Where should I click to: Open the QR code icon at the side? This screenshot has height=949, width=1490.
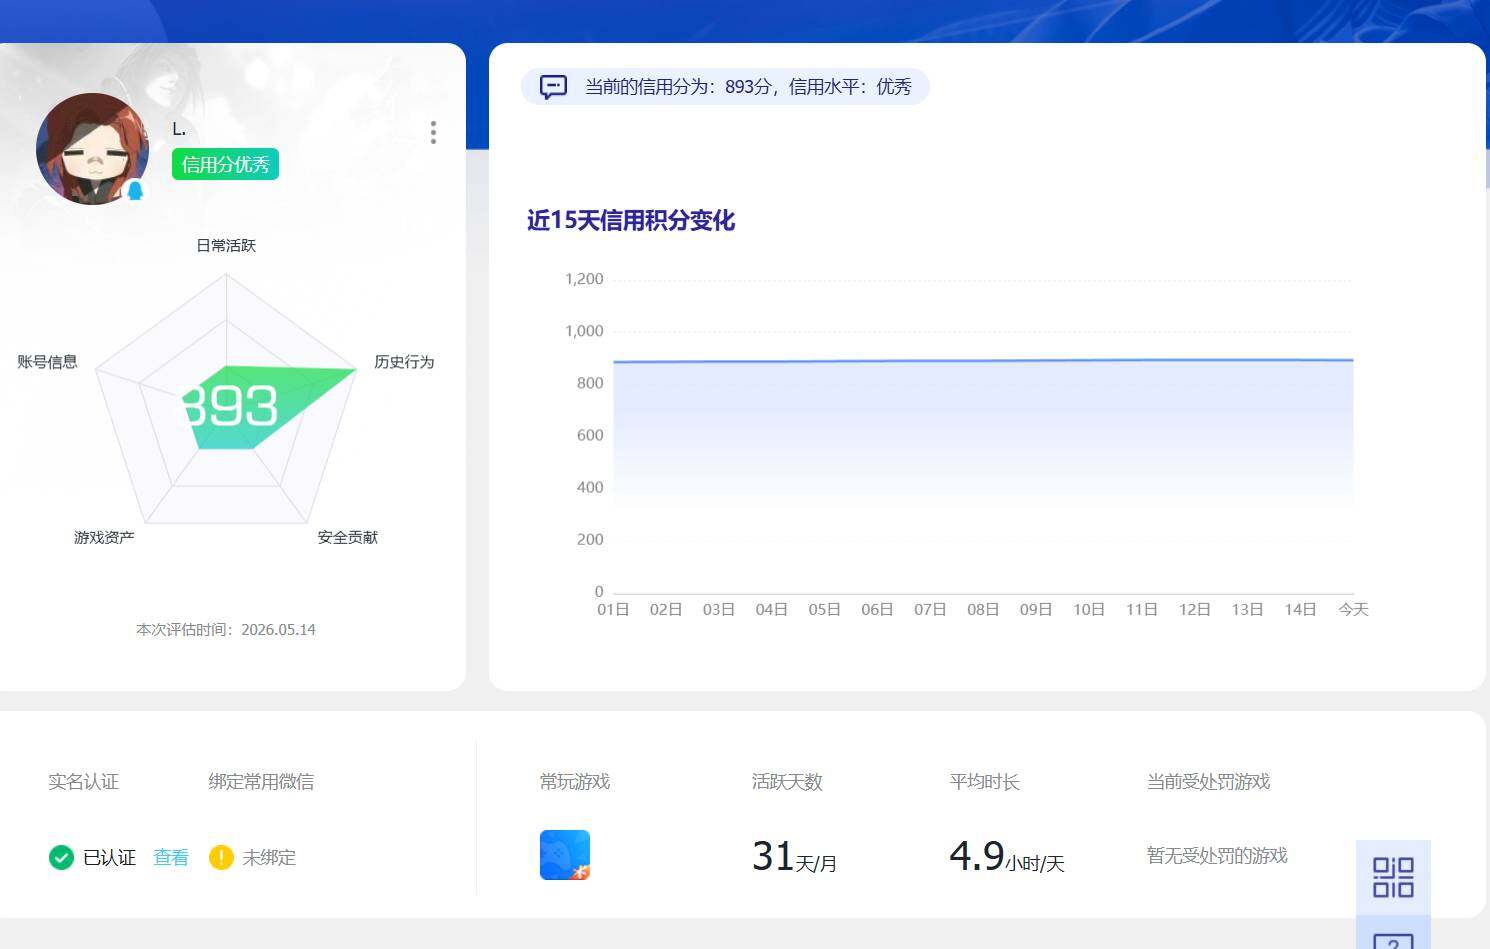click(1393, 877)
